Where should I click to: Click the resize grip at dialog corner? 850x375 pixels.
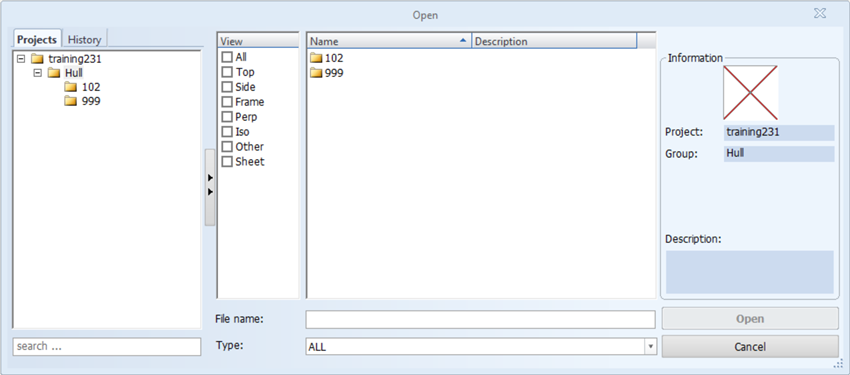point(838,364)
